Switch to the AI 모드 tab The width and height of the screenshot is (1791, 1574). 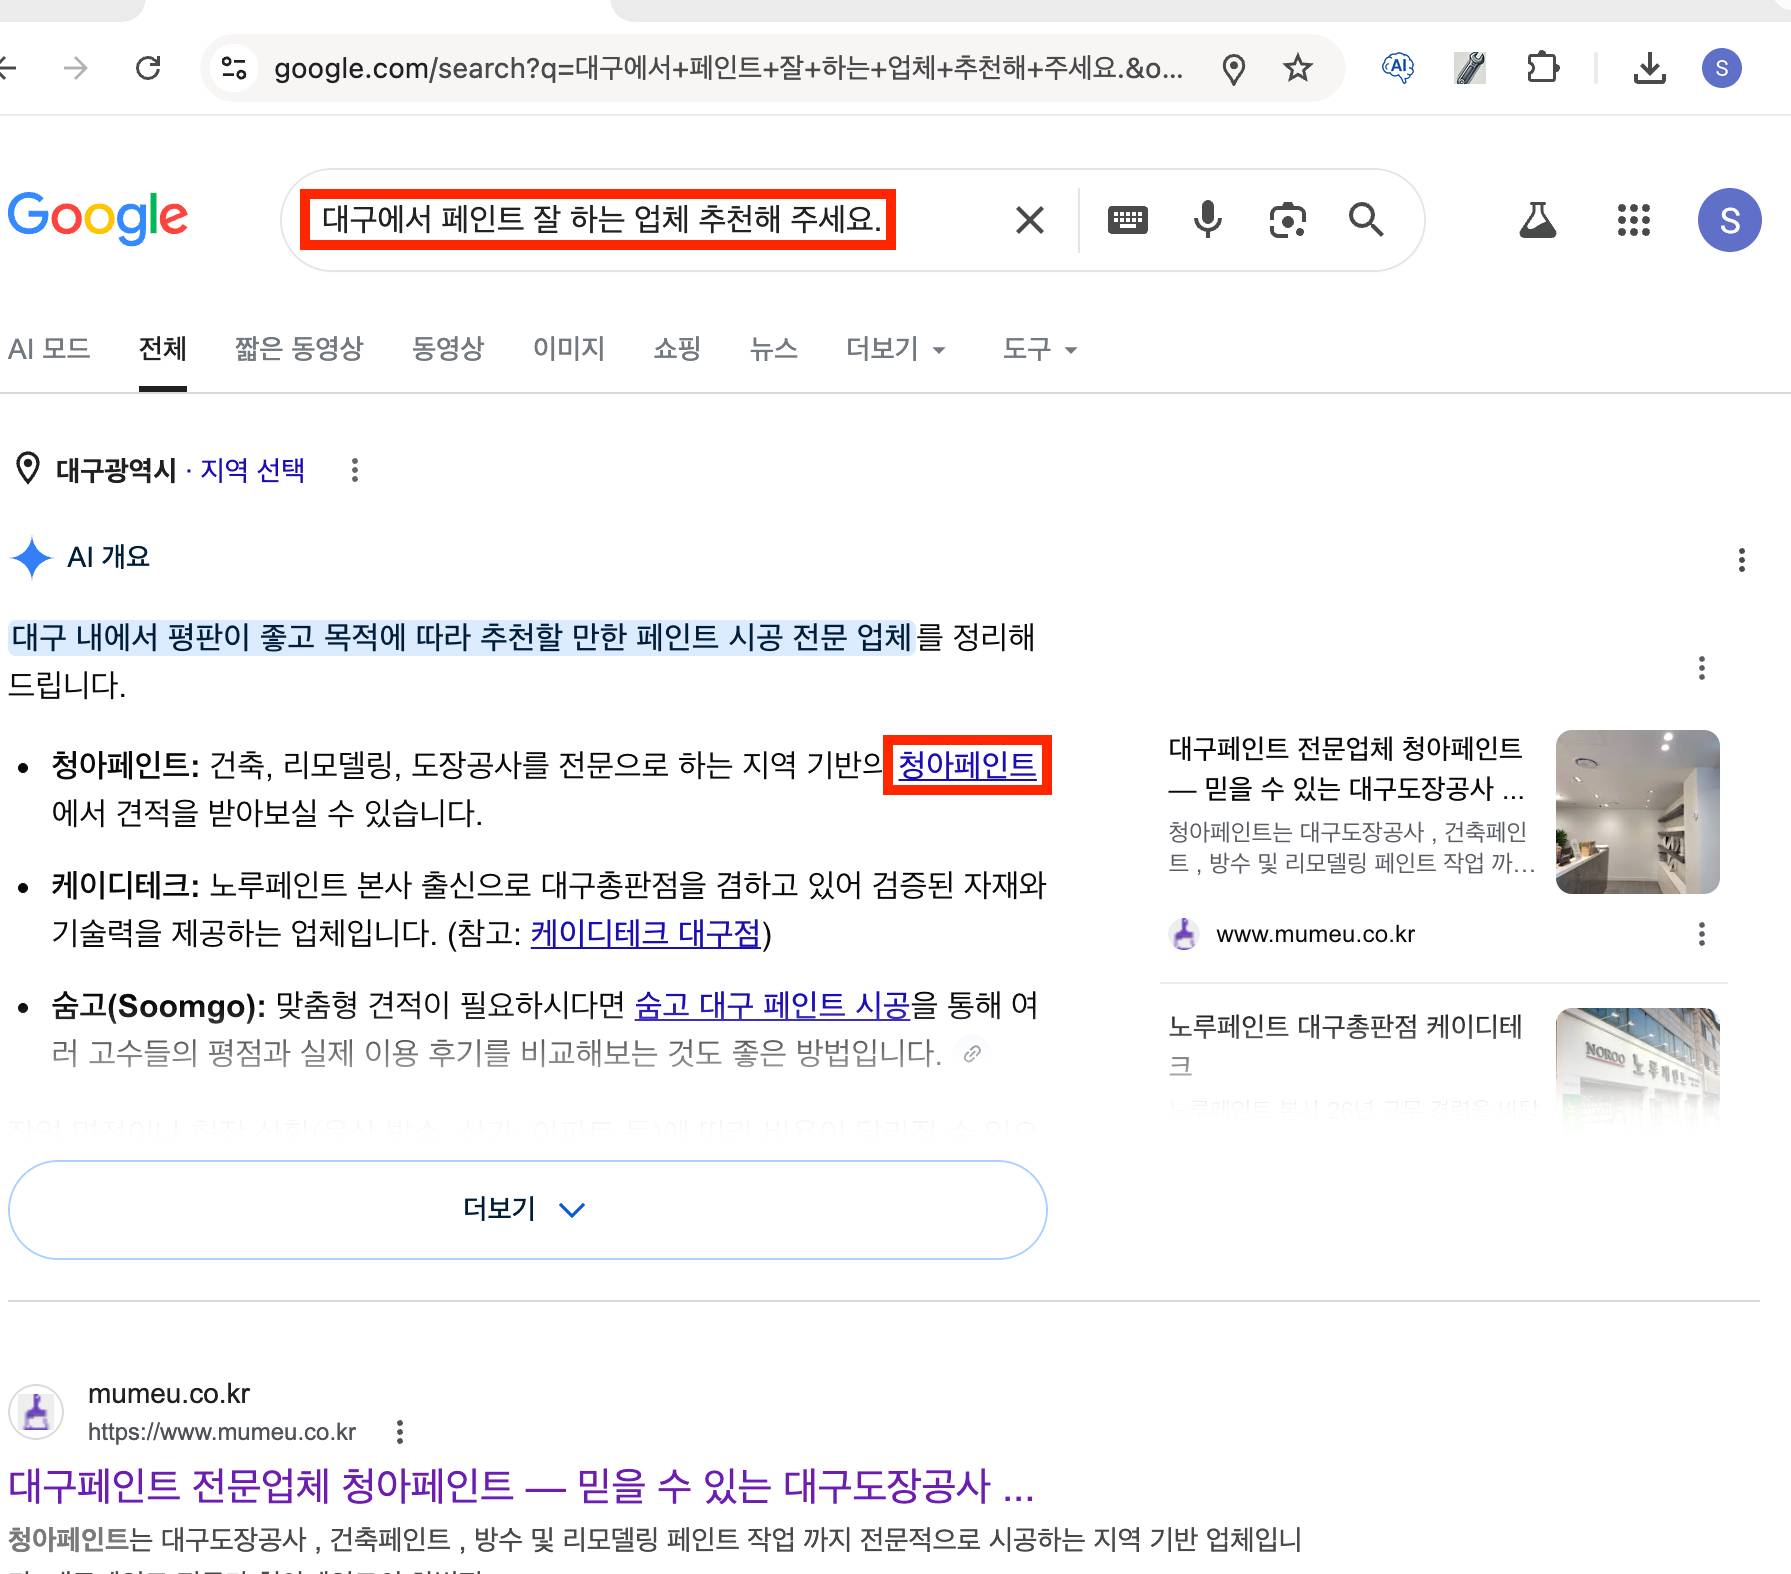click(49, 349)
